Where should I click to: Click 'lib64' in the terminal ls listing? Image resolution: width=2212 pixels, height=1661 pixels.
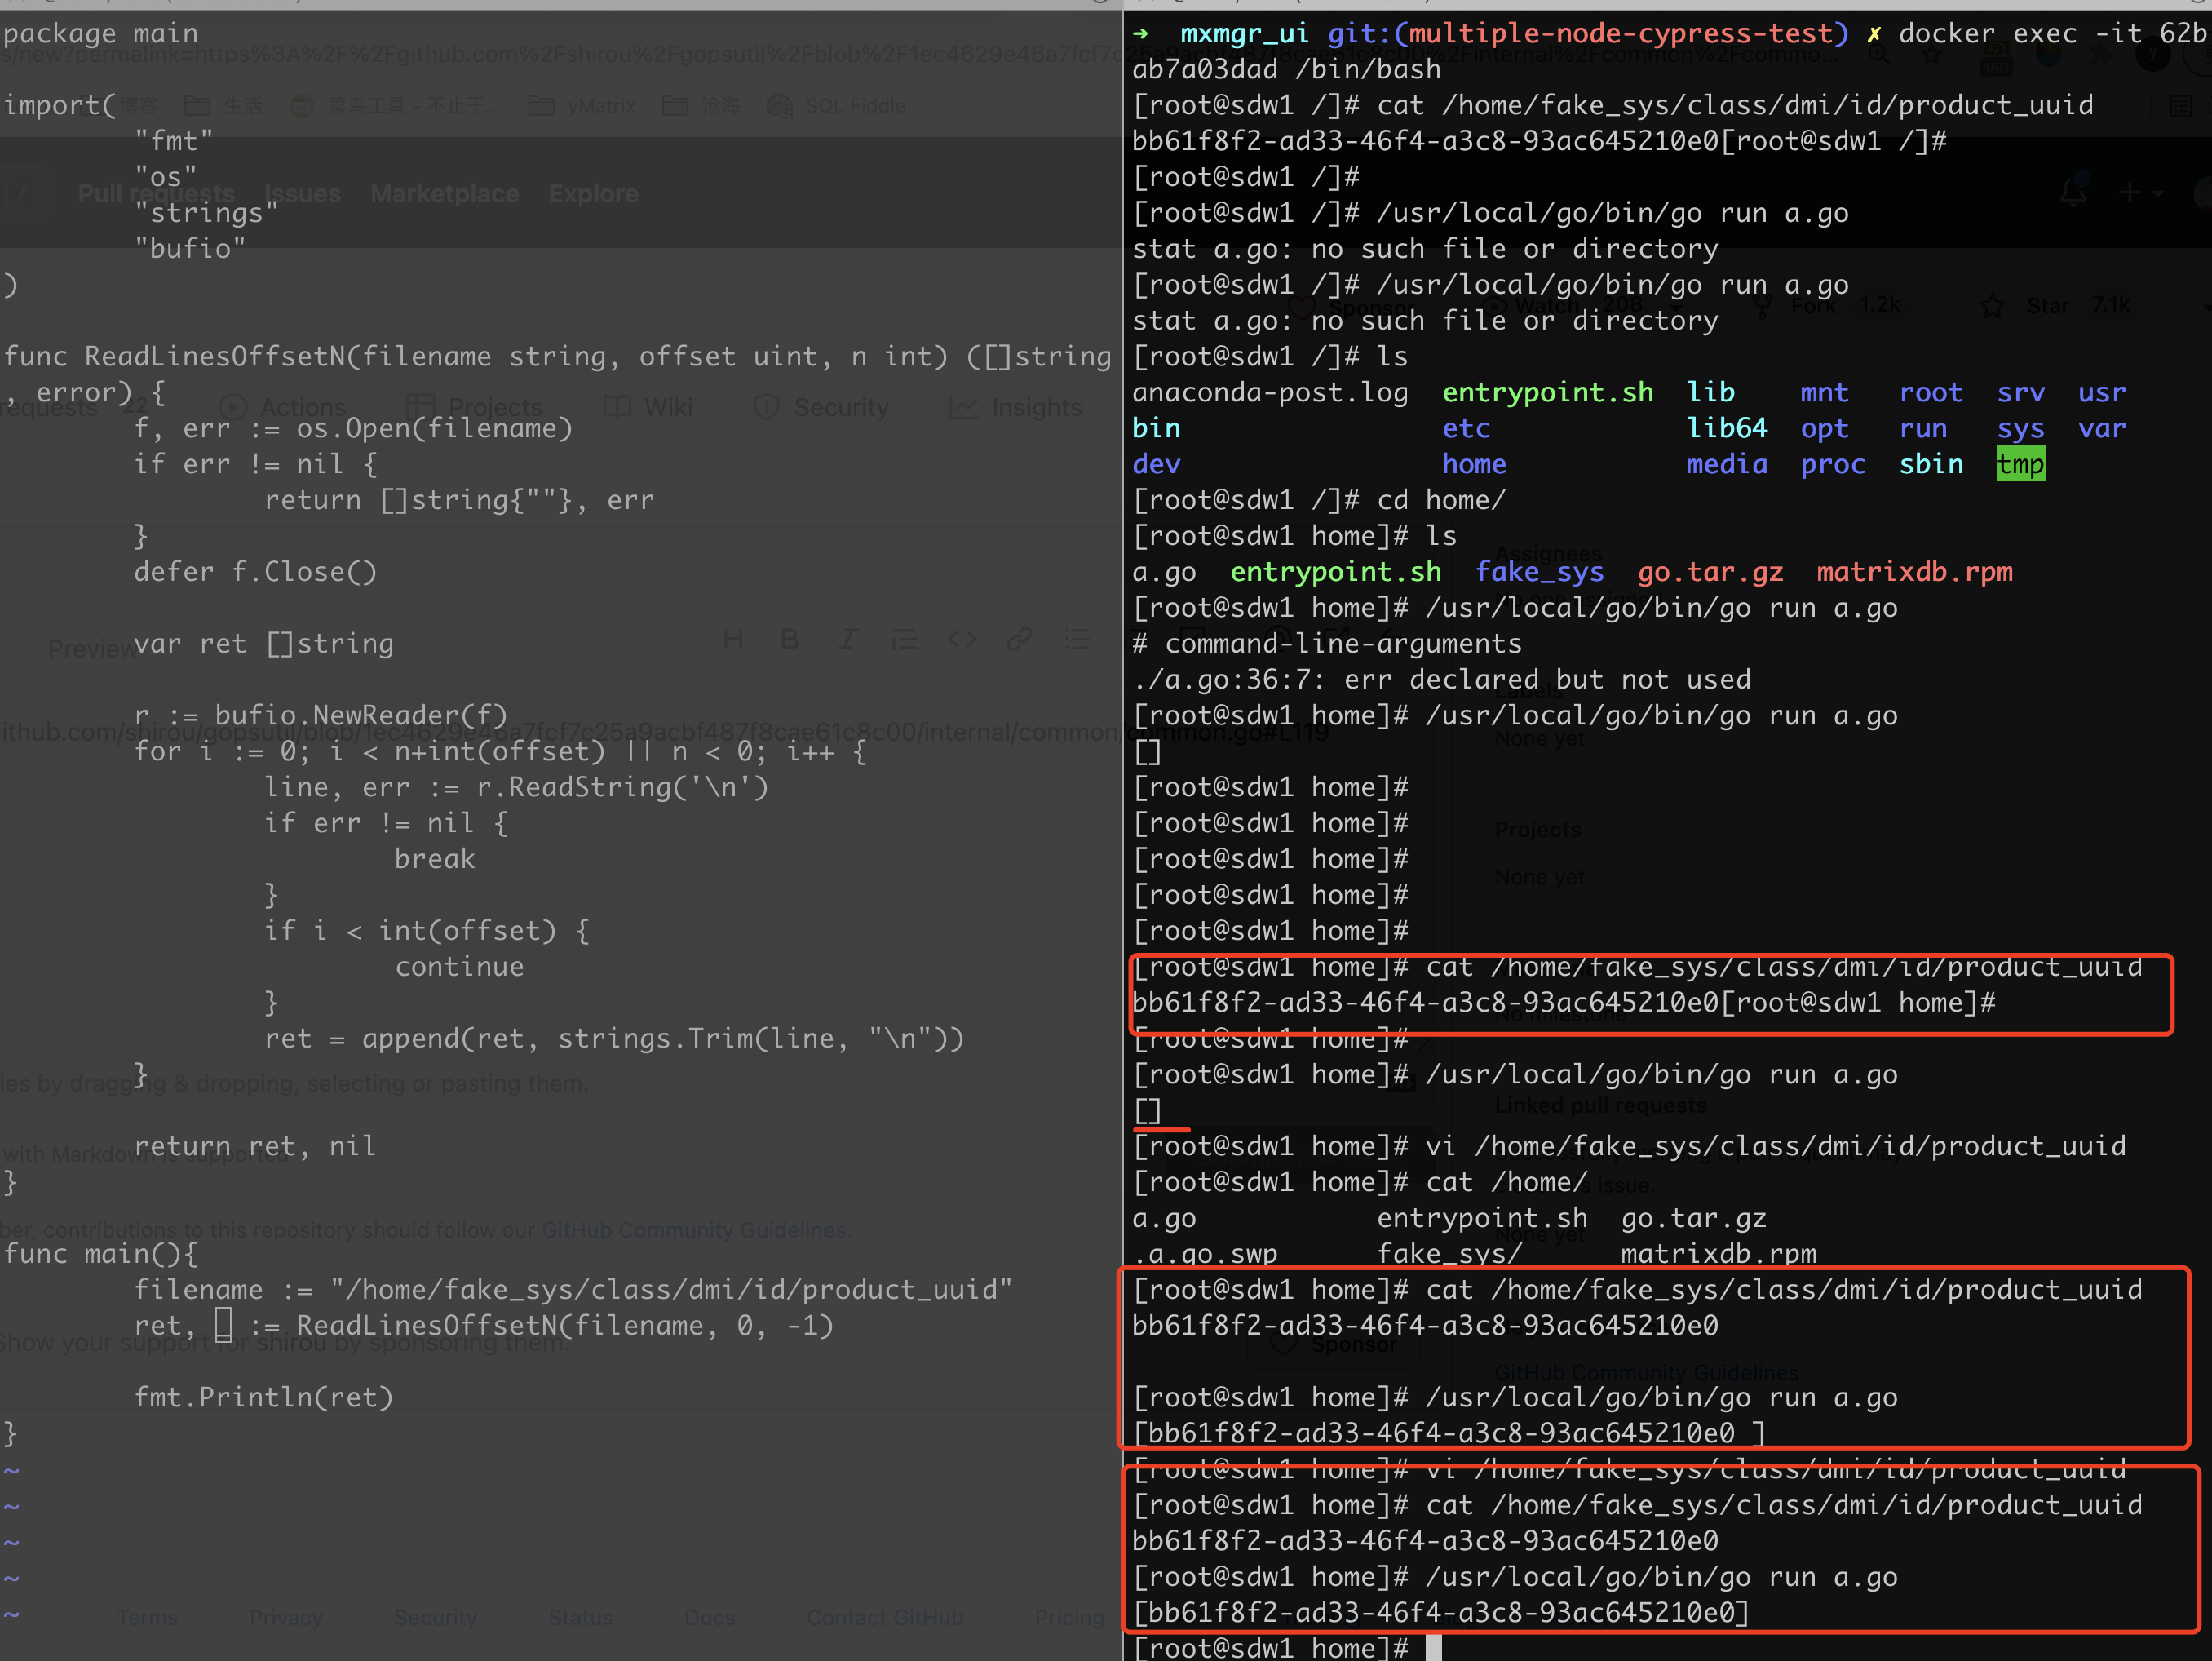1727,428
